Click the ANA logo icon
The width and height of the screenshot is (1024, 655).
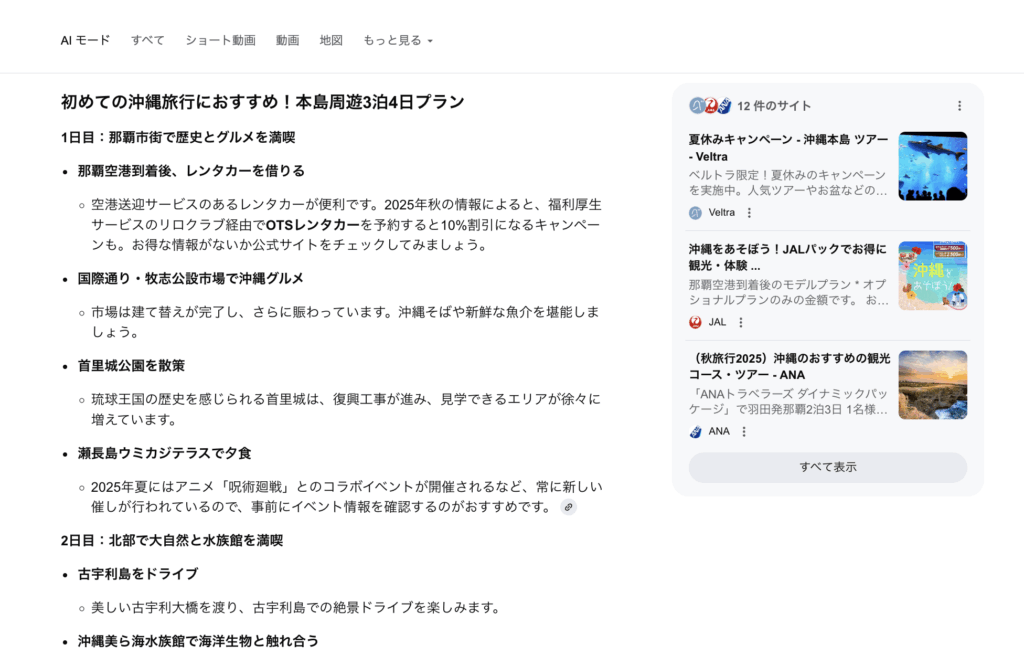(696, 432)
